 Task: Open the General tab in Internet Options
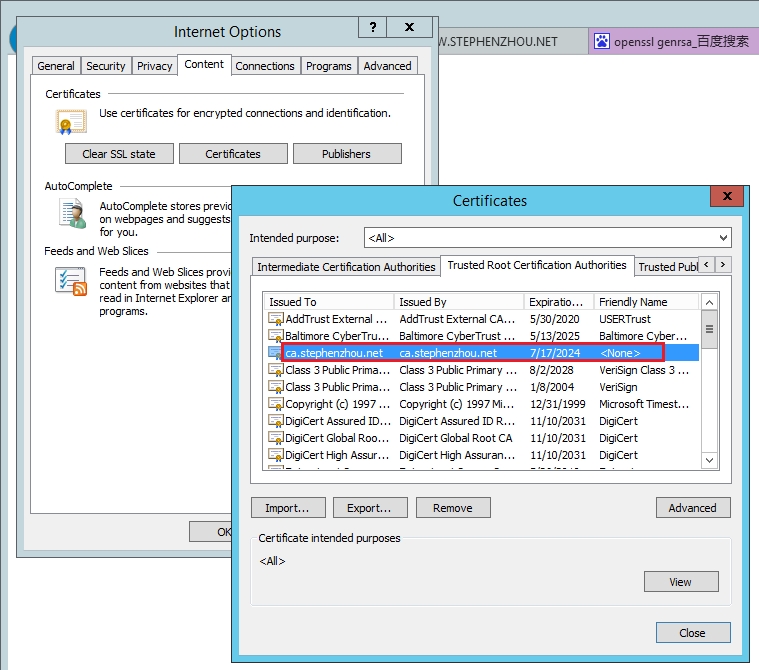pos(56,66)
